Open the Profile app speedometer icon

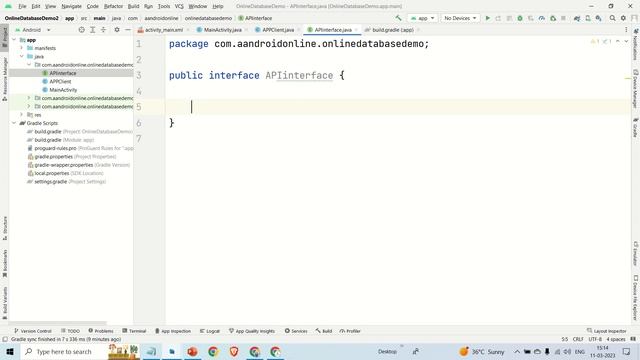pos(542,18)
